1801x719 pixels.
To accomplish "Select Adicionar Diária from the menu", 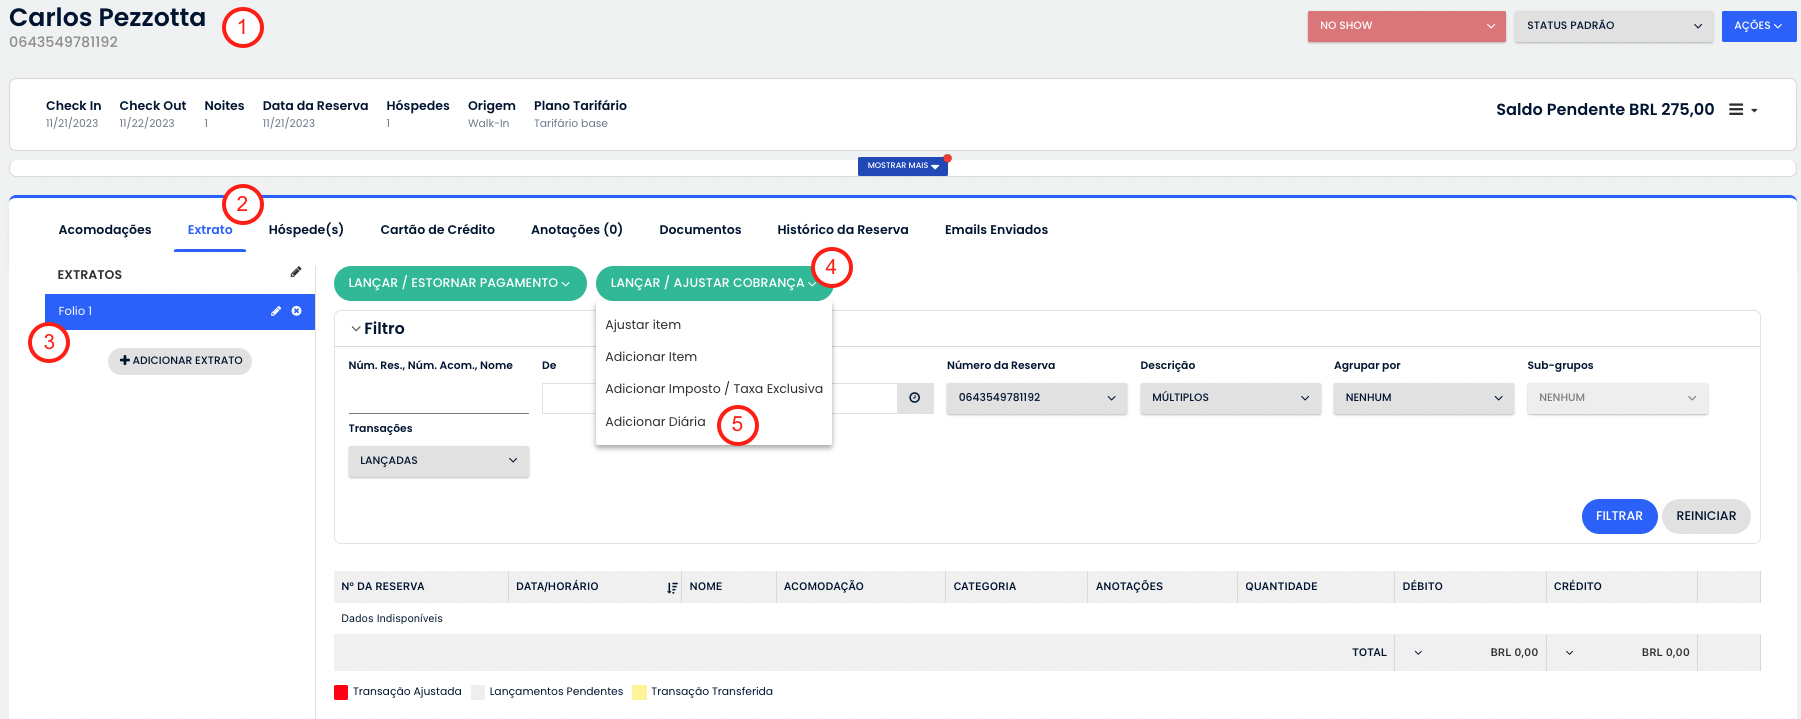I will pos(655,422).
